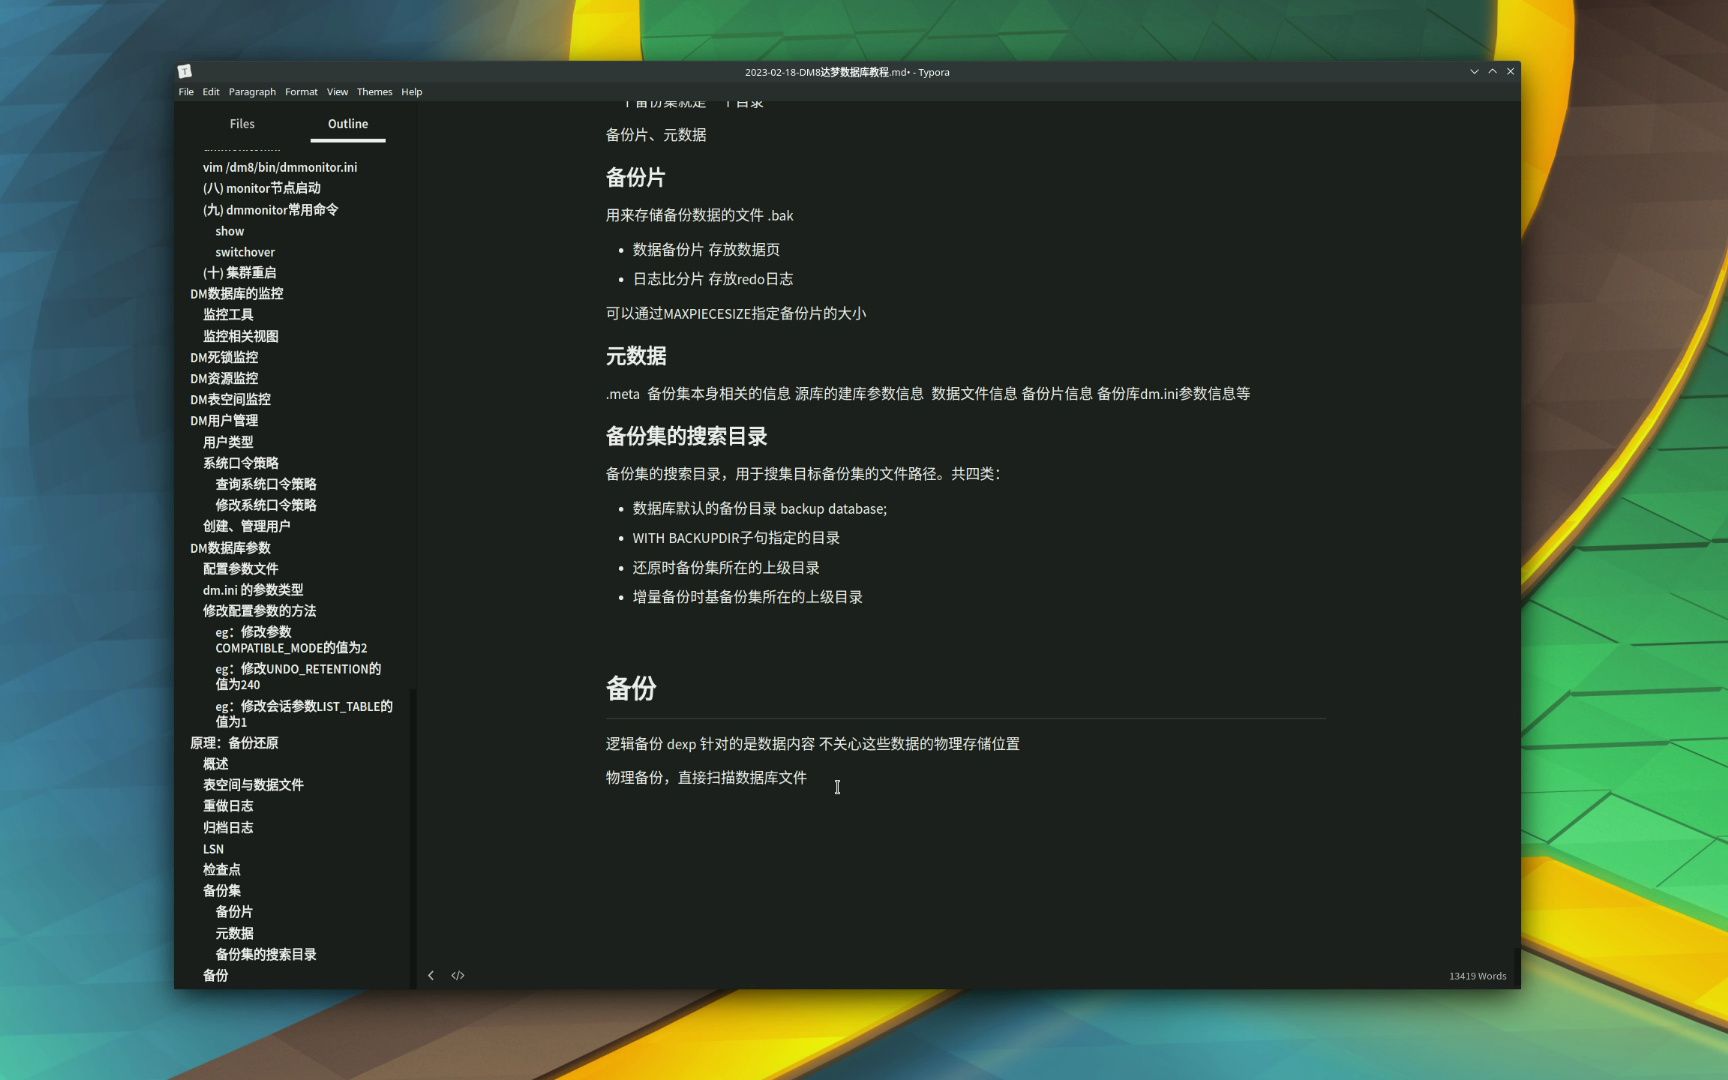Go to outline heading DM数据库的监控
1728x1080 pixels.
tap(237, 294)
